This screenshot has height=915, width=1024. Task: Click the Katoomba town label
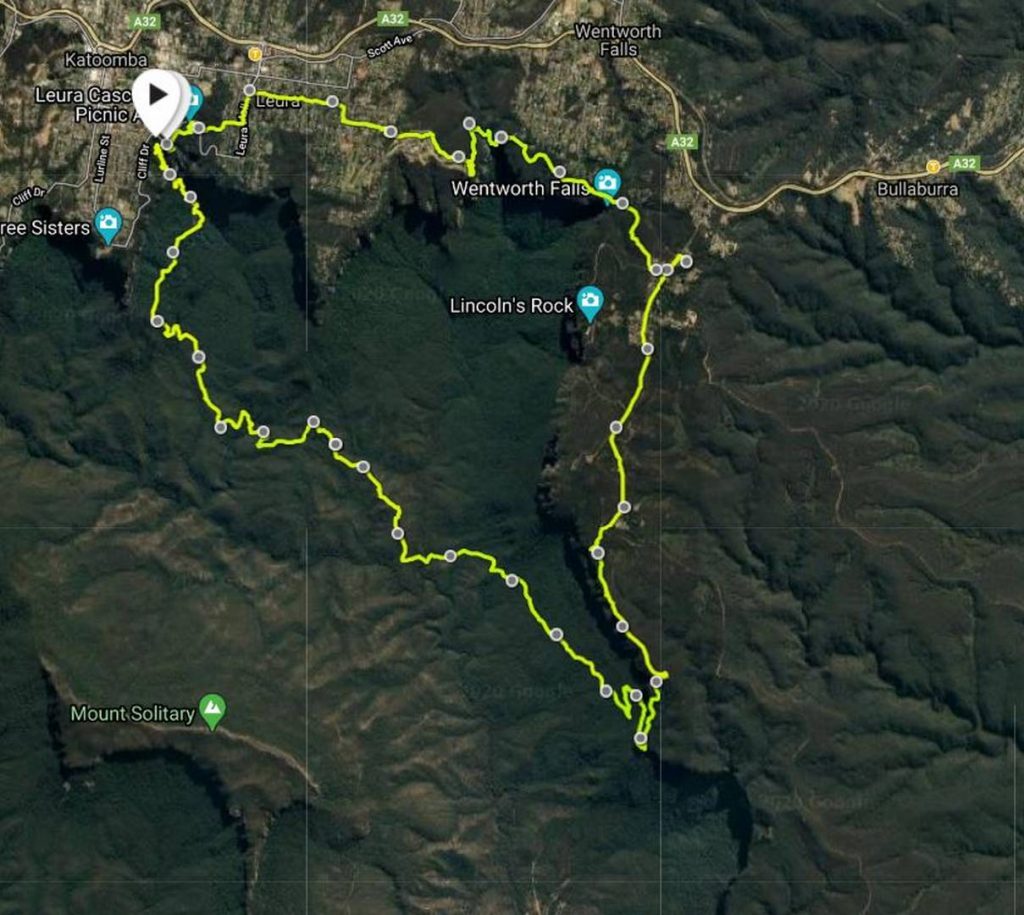[106, 60]
